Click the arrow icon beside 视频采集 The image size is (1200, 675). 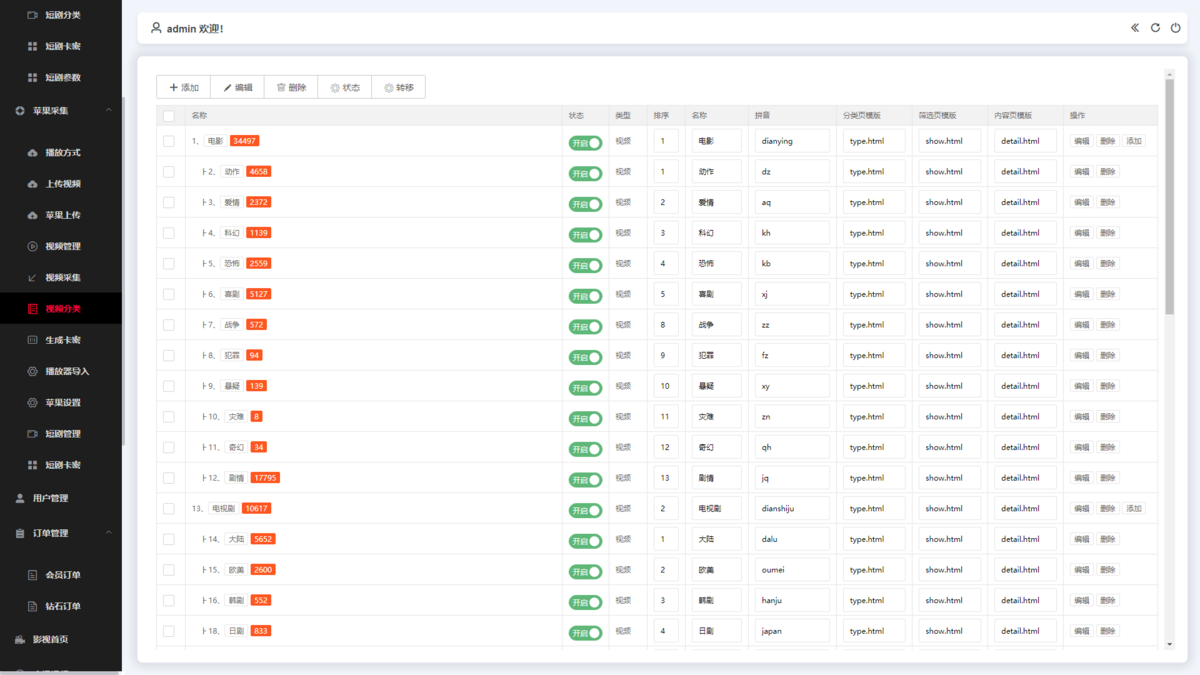[32, 277]
